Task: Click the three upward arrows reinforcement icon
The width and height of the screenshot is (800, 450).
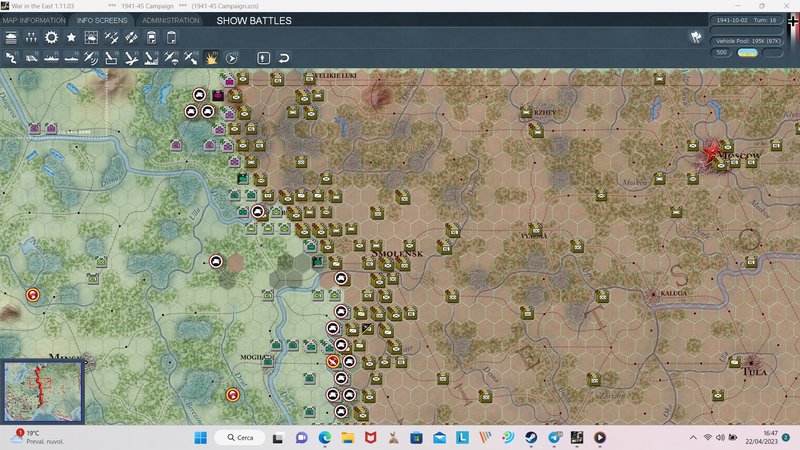Action: (31, 38)
